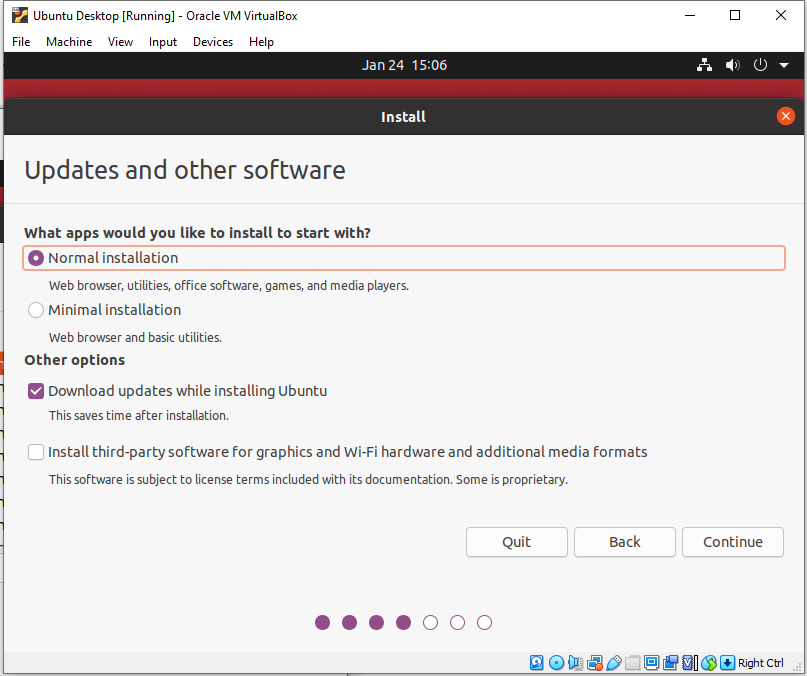Click the shared folders status icon
807x676 pixels.
click(x=633, y=663)
